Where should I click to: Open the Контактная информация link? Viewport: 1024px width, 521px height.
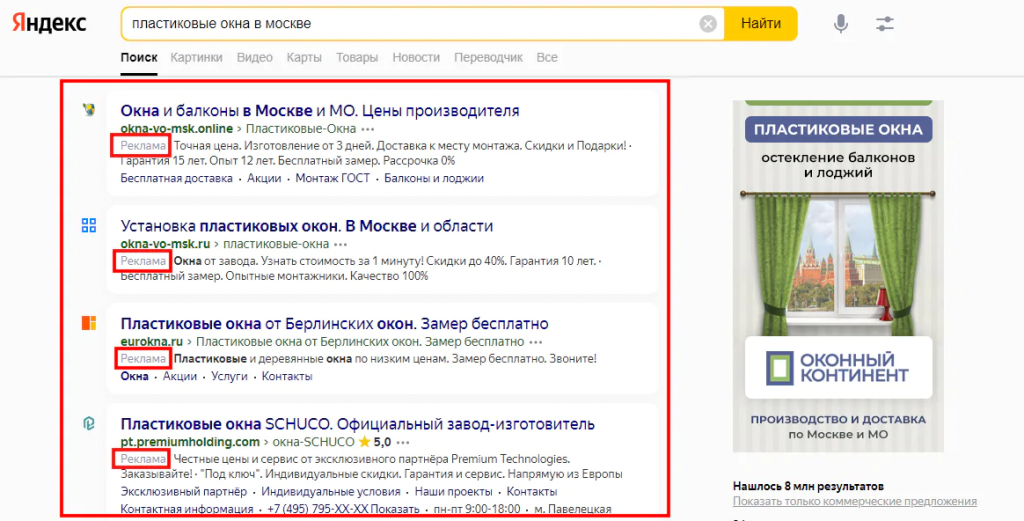point(187,509)
